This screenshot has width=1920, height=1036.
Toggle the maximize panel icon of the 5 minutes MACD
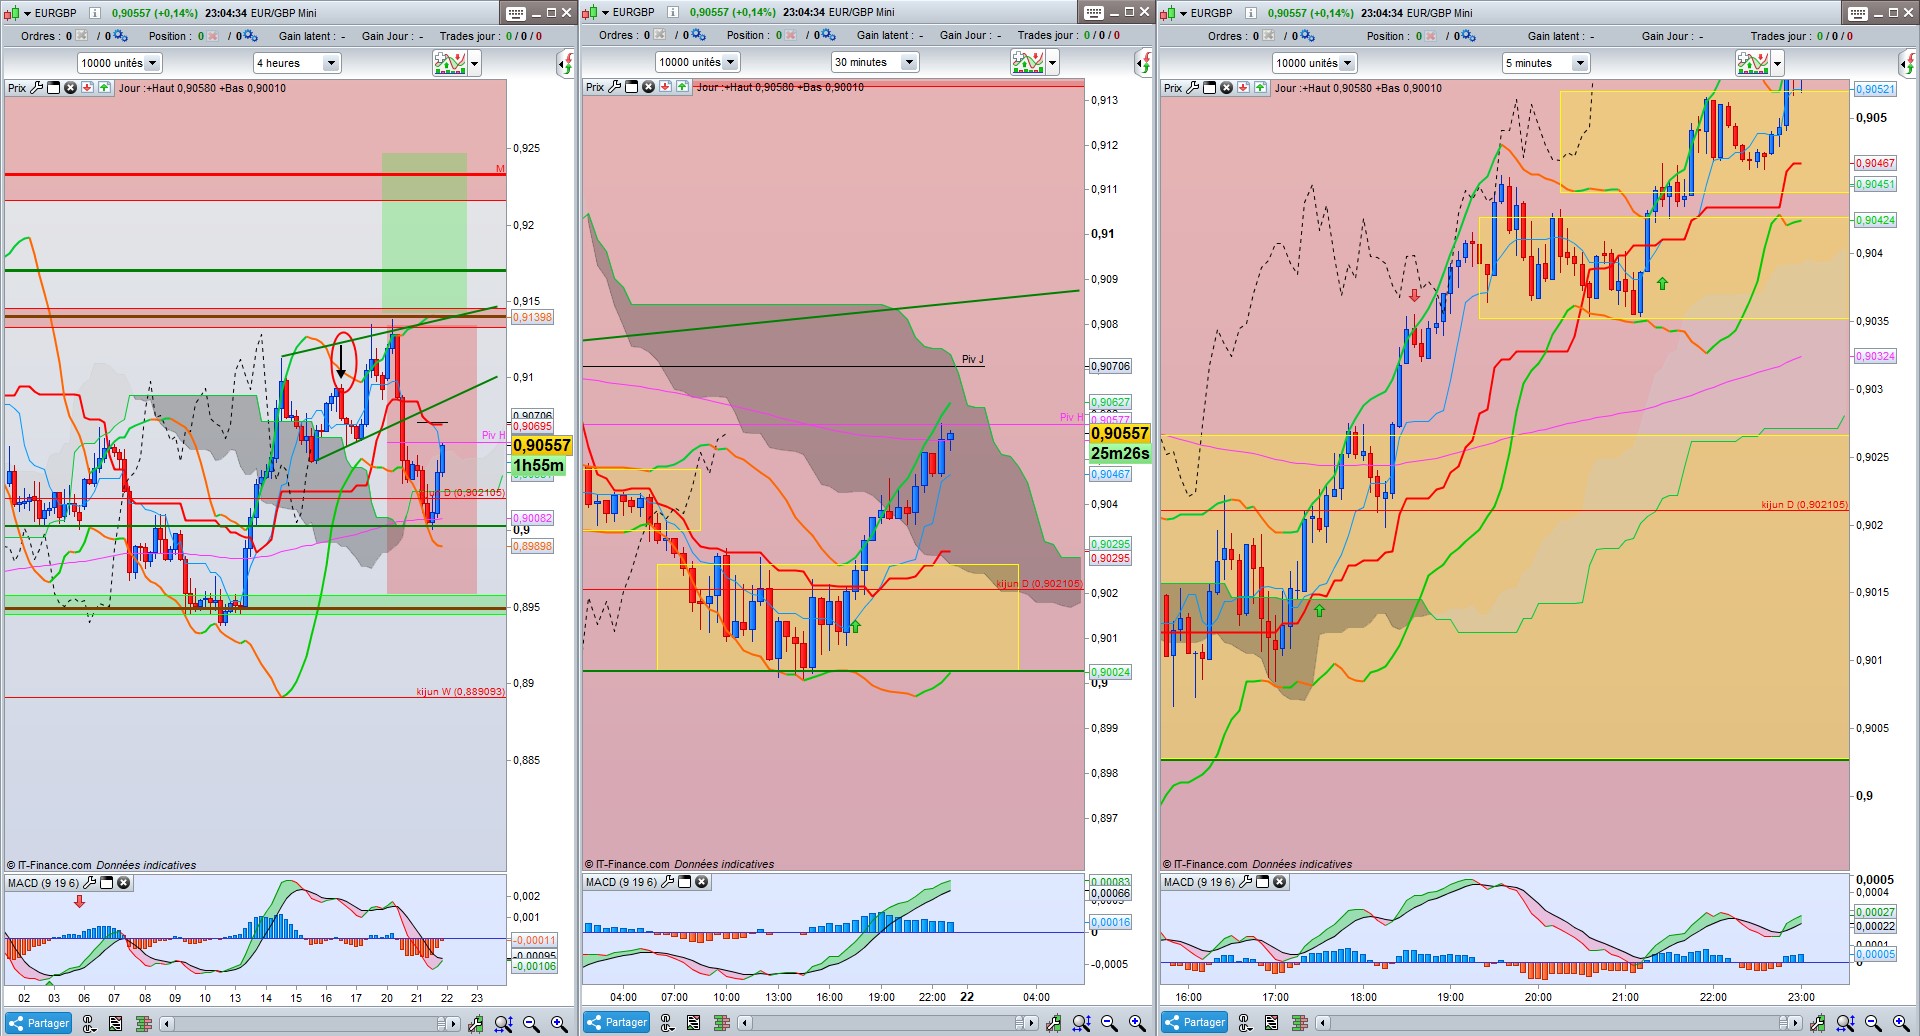tap(1263, 882)
